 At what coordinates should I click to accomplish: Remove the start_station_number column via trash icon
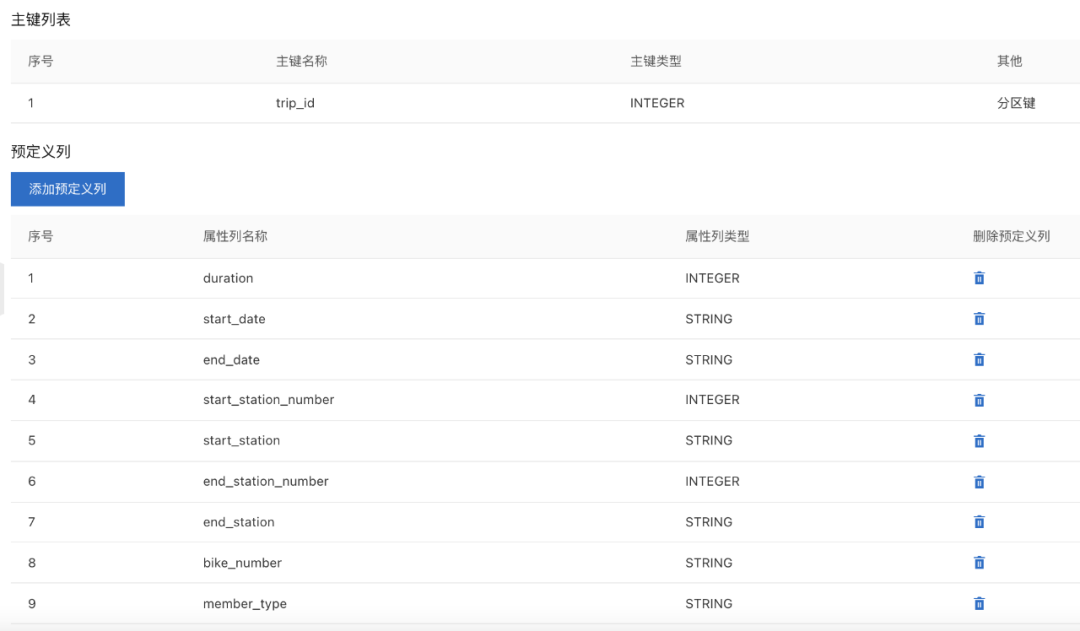click(979, 400)
